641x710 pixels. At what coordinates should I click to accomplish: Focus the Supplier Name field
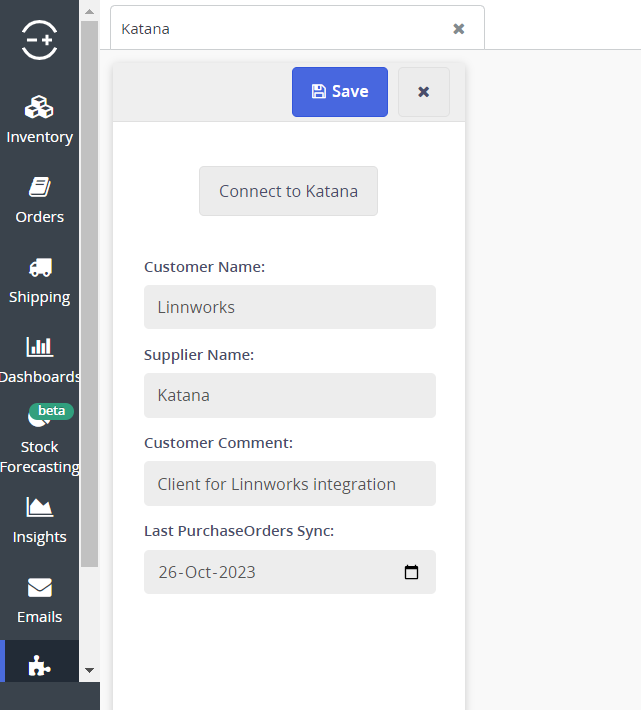click(x=289, y=395)
